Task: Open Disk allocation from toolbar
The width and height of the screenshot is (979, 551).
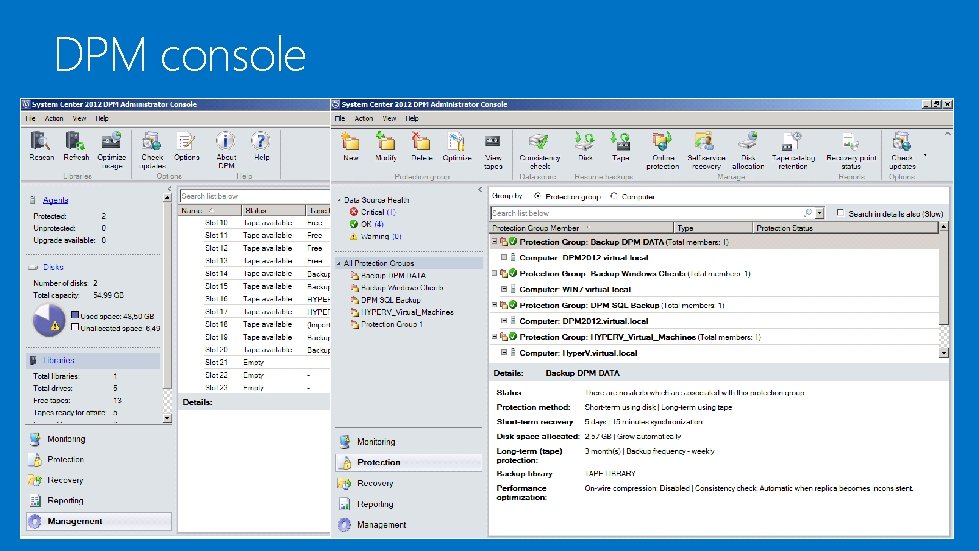Action: [x=747, y=142]
